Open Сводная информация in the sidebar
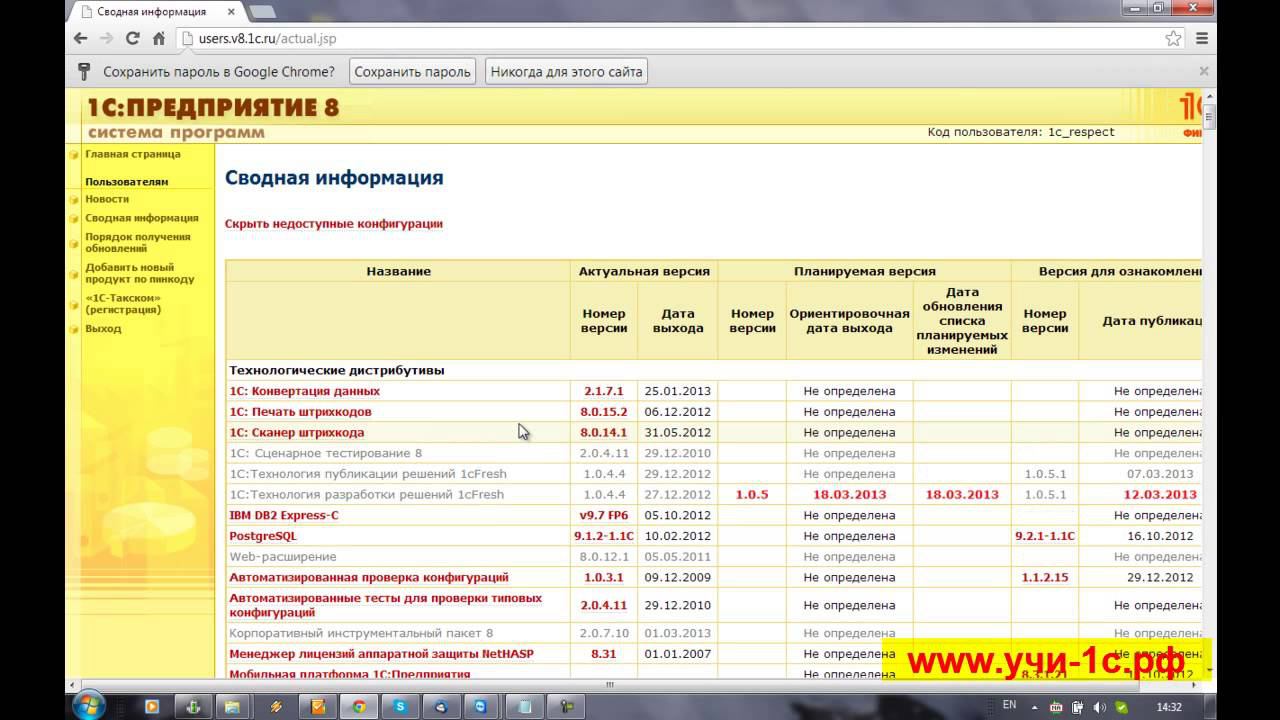This screenshot has width=1280, height=720. pyautogui.click(x=142, y=218)
